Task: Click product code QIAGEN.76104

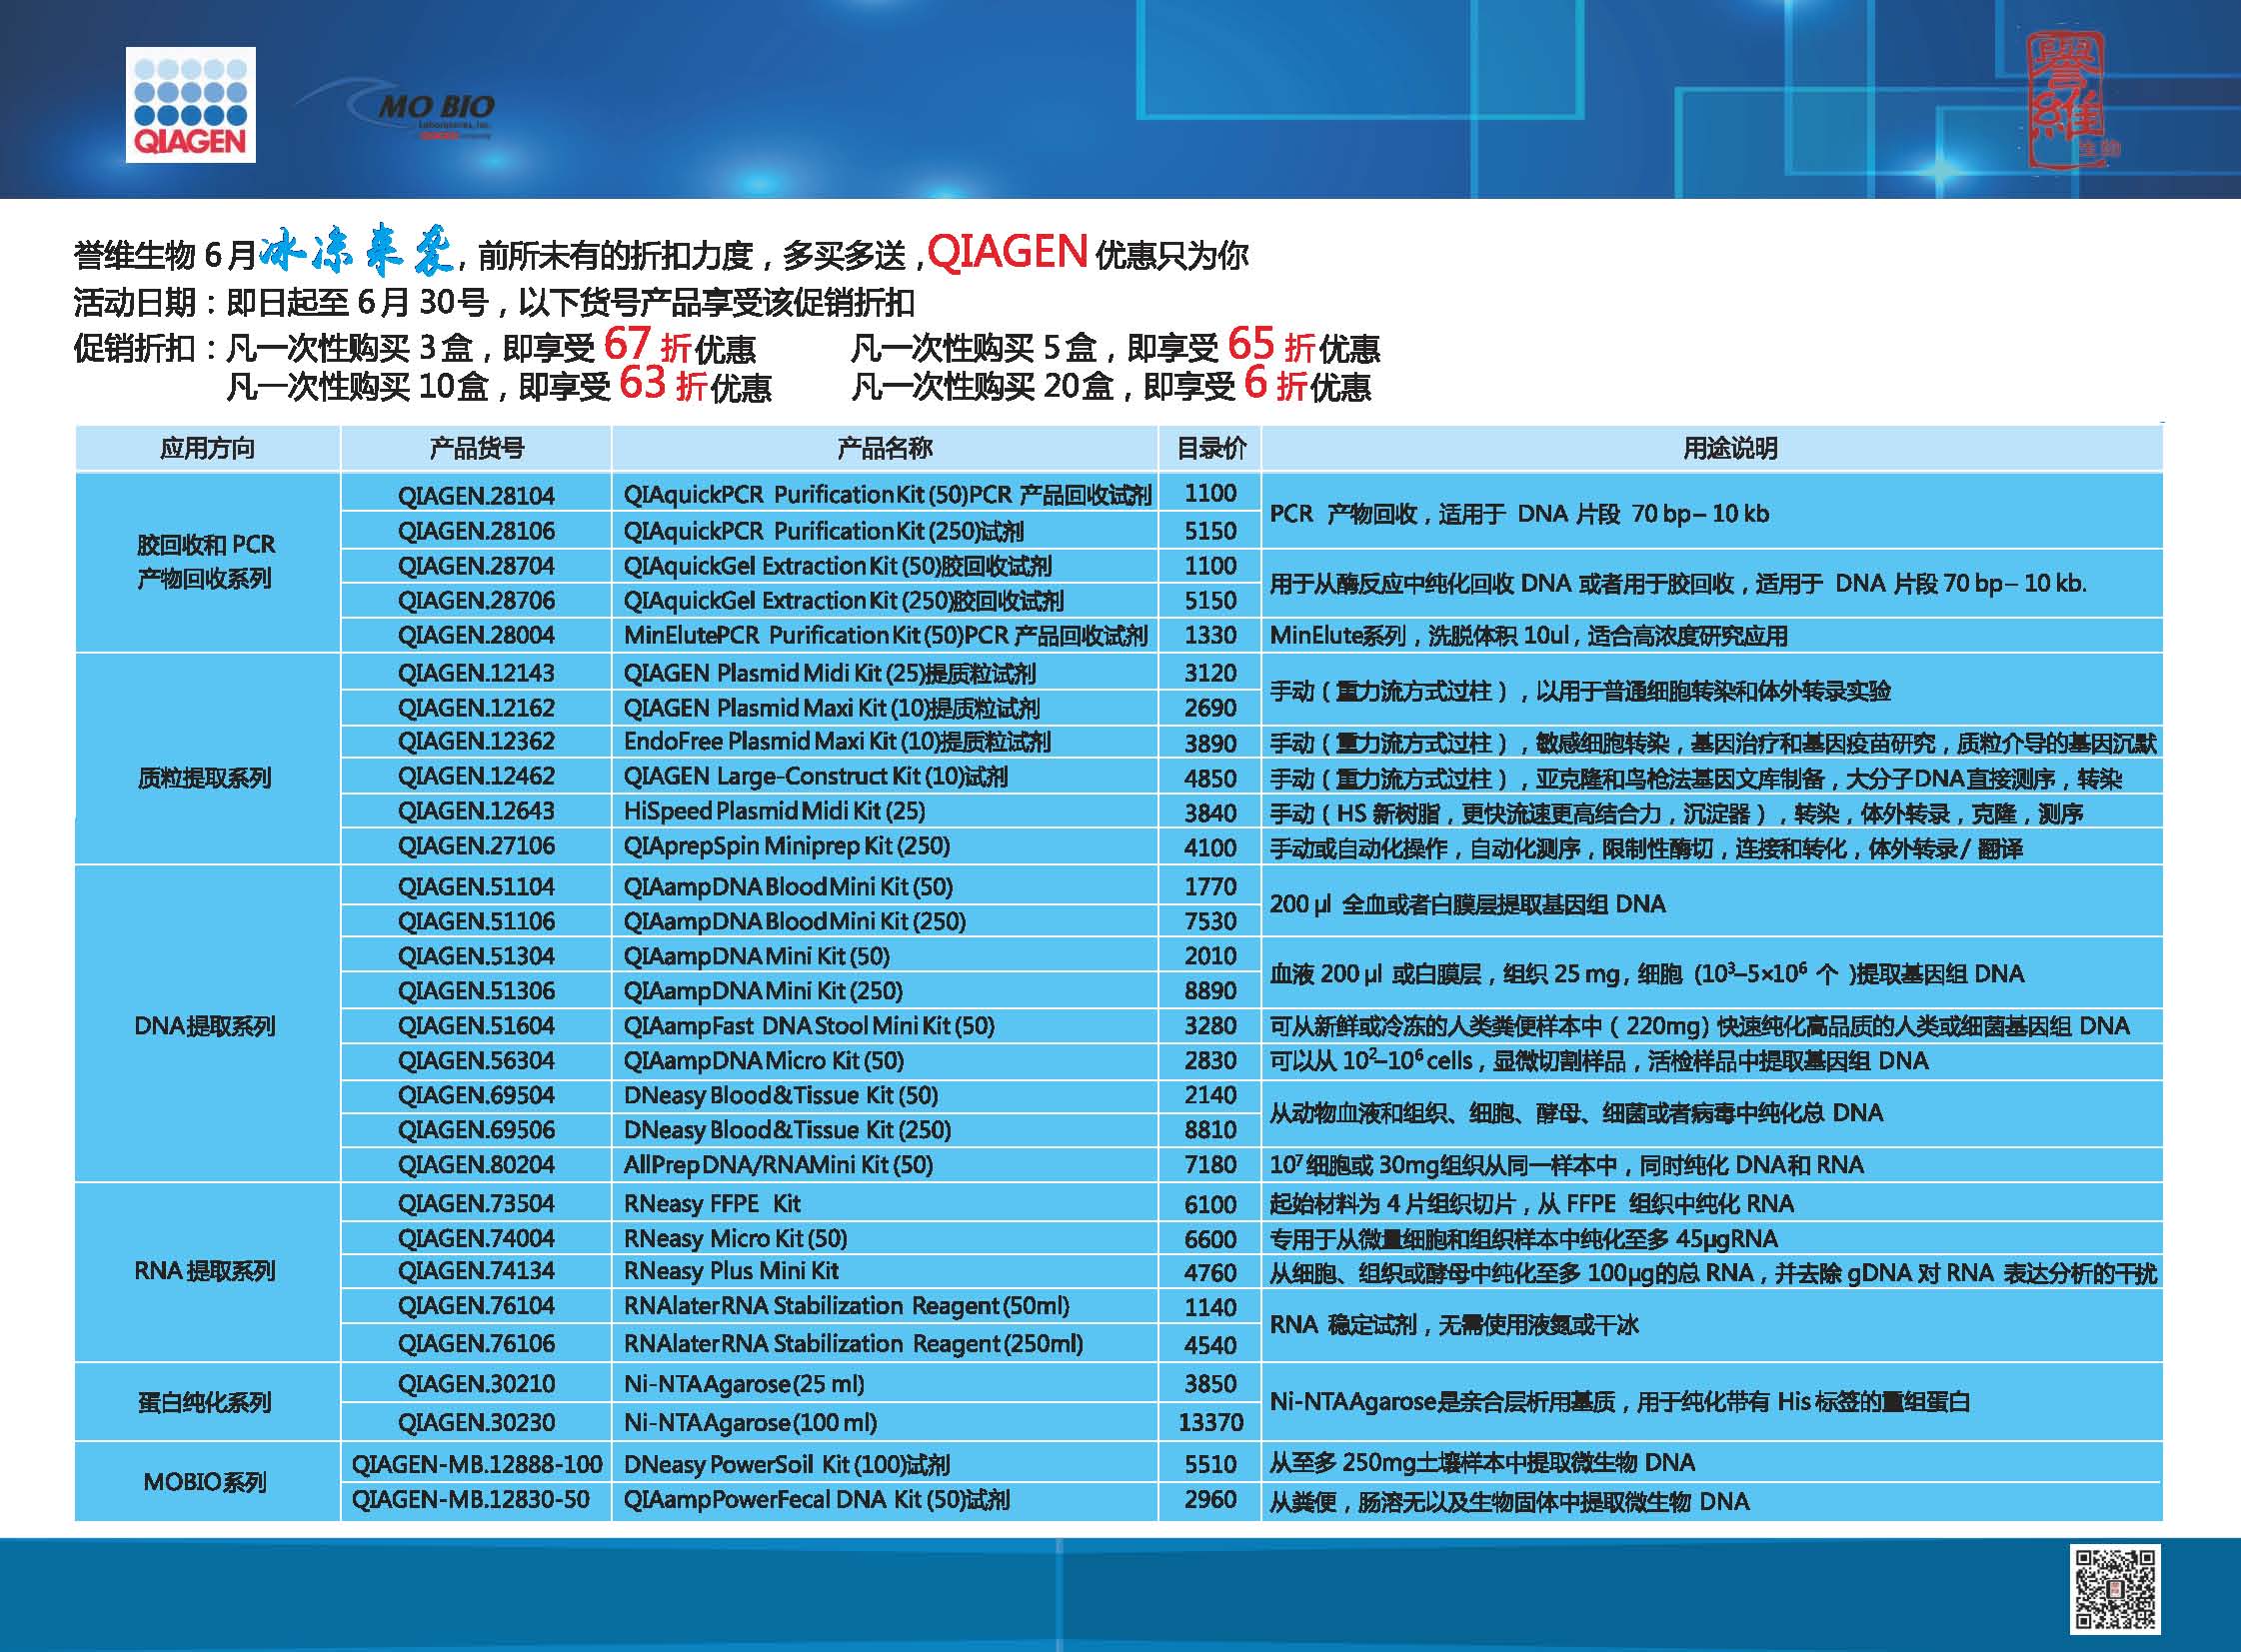Action: [476, 1306]
